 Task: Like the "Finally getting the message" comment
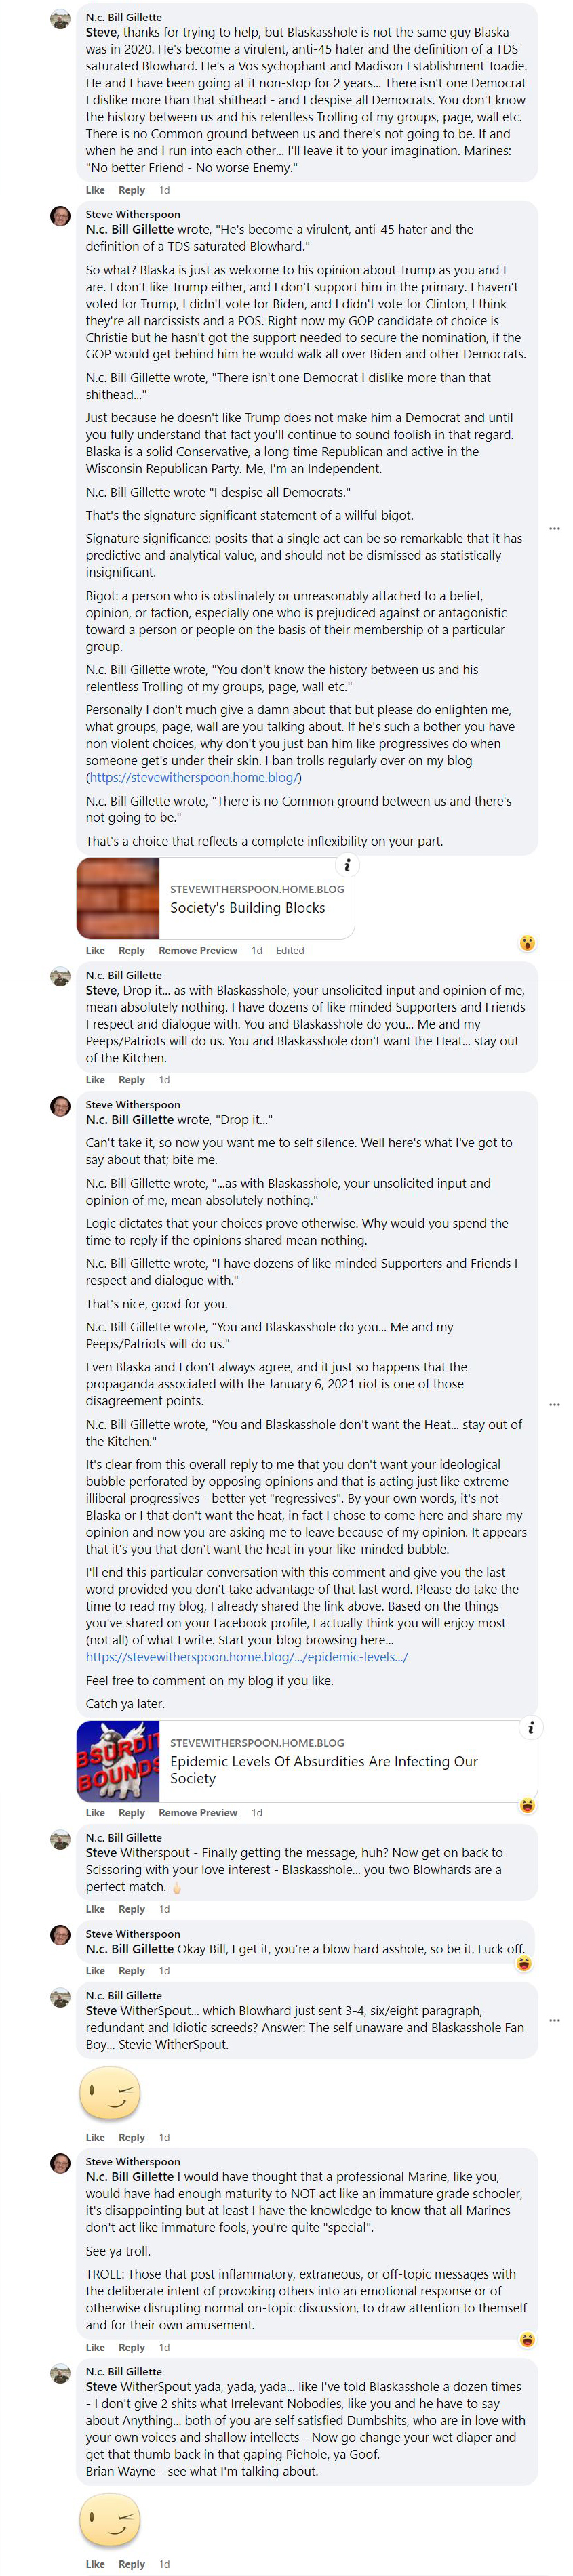95,1909
